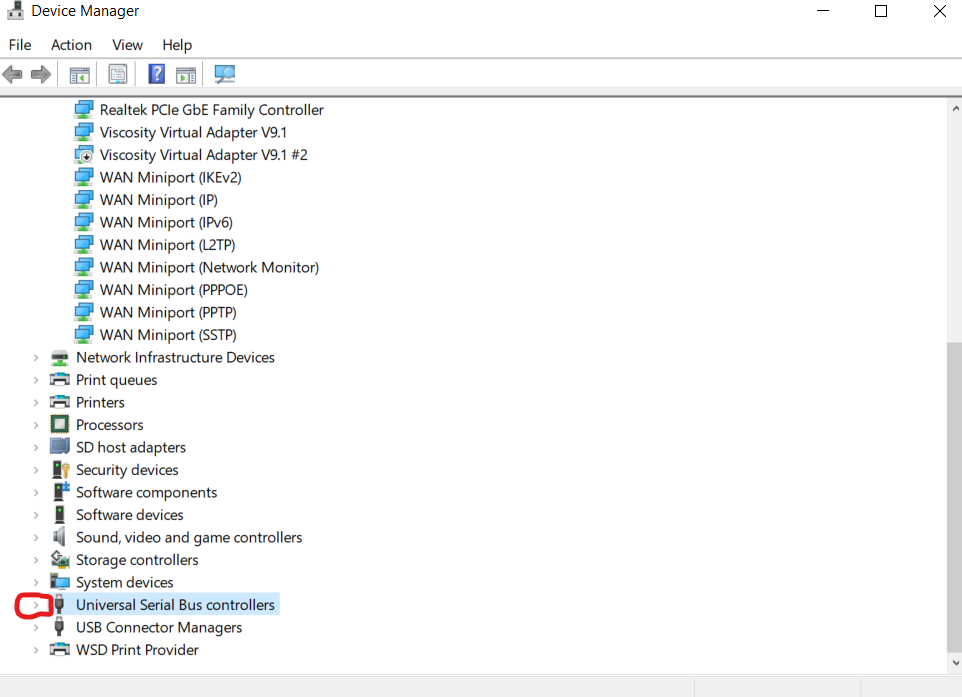Screen dimensions: 962x697
Task: Click Show/Hide Console Tree toolbar icon
Action: (x=80, y=75)
